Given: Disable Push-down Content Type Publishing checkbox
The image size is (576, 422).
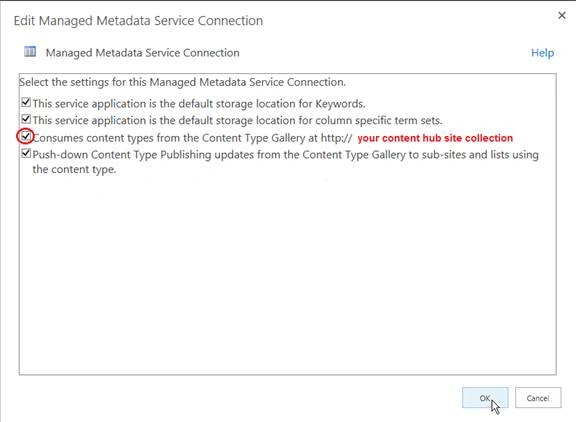Looking at the screenshot, I should 26,153.
